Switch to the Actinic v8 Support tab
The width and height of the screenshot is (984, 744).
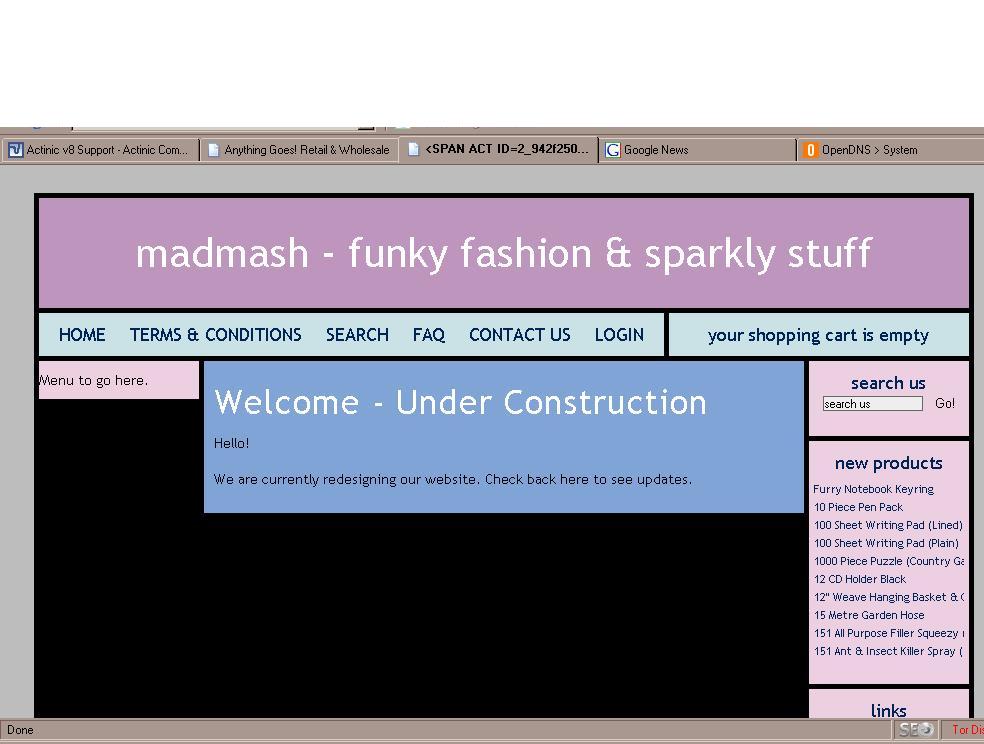tap(106, 150)
